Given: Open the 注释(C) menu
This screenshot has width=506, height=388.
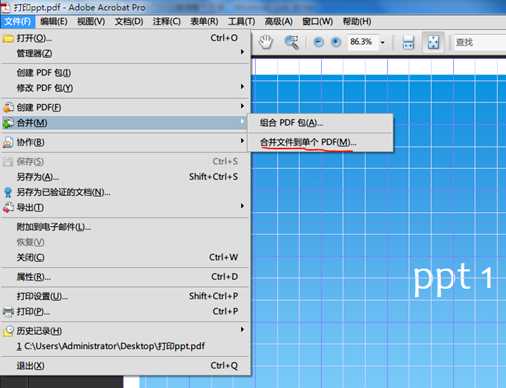Looking at the screenshot, I should coord(166,22).
